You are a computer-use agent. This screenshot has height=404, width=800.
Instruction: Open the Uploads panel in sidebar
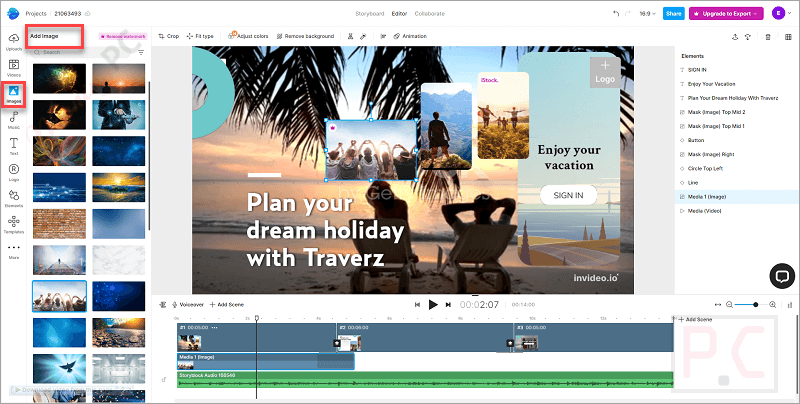pyautogui.click(x=14, y=42)
